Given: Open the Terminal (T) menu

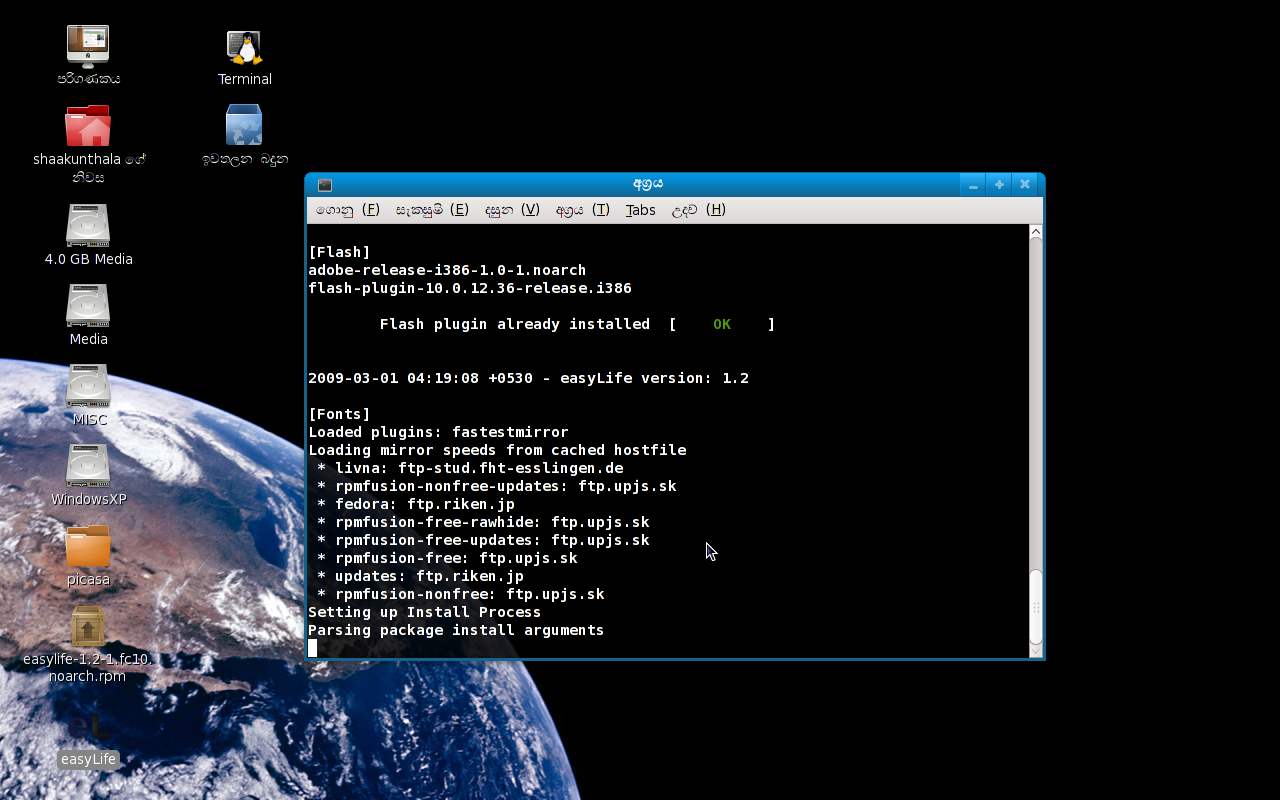Looking at the screenshot, I should pos(583,210).
